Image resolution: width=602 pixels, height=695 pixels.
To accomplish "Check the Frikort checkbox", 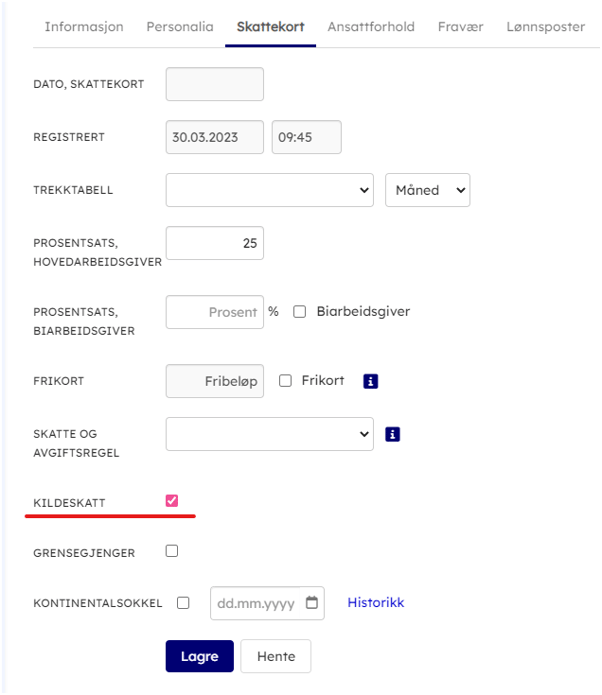I will tap(285, 381).
